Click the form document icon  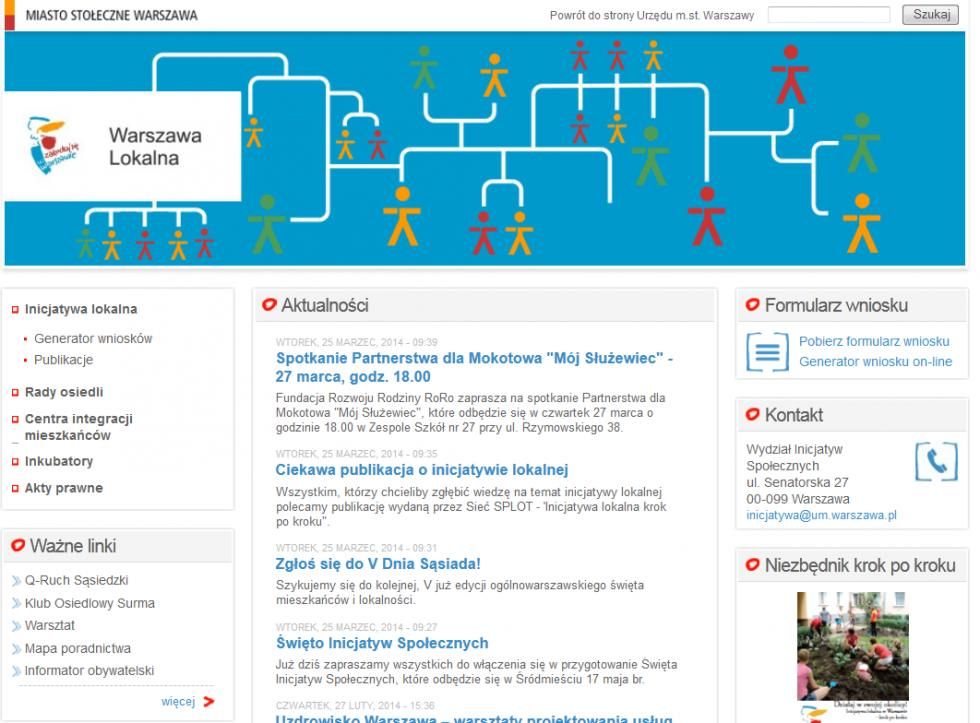coord(767,352)
